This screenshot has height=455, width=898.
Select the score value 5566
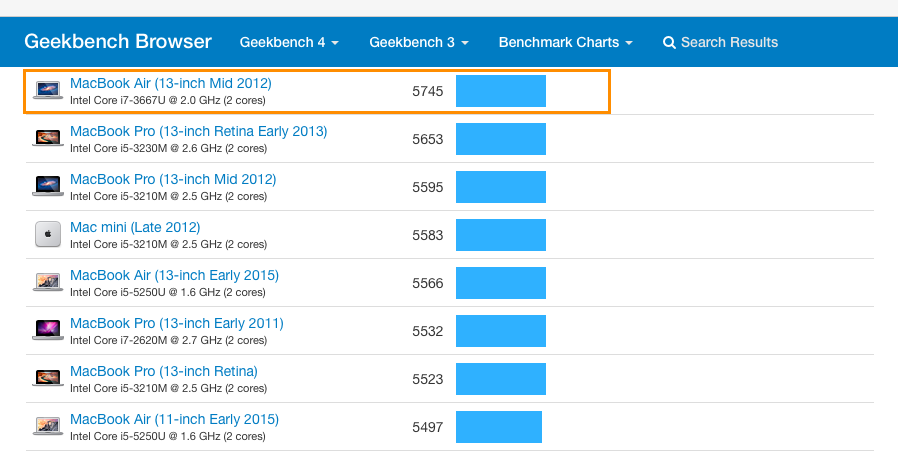coord(428,283)
